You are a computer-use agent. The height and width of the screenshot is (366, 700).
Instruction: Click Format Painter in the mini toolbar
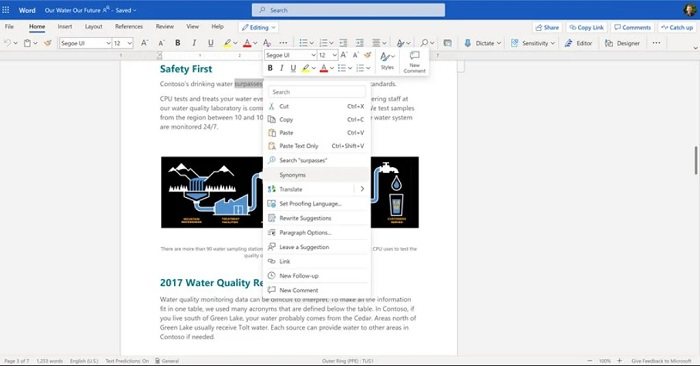click(367, 55)
